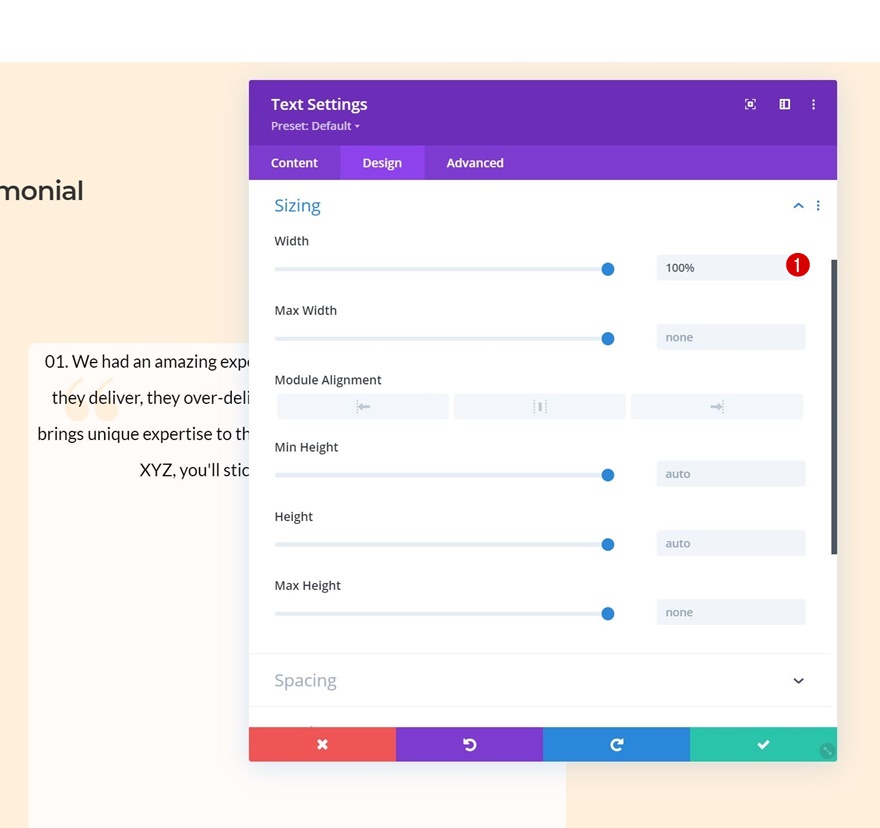Click the settings panel vertical scrollbar
The height and width of the screenshot is (828, 880).
tap(834, 407)
